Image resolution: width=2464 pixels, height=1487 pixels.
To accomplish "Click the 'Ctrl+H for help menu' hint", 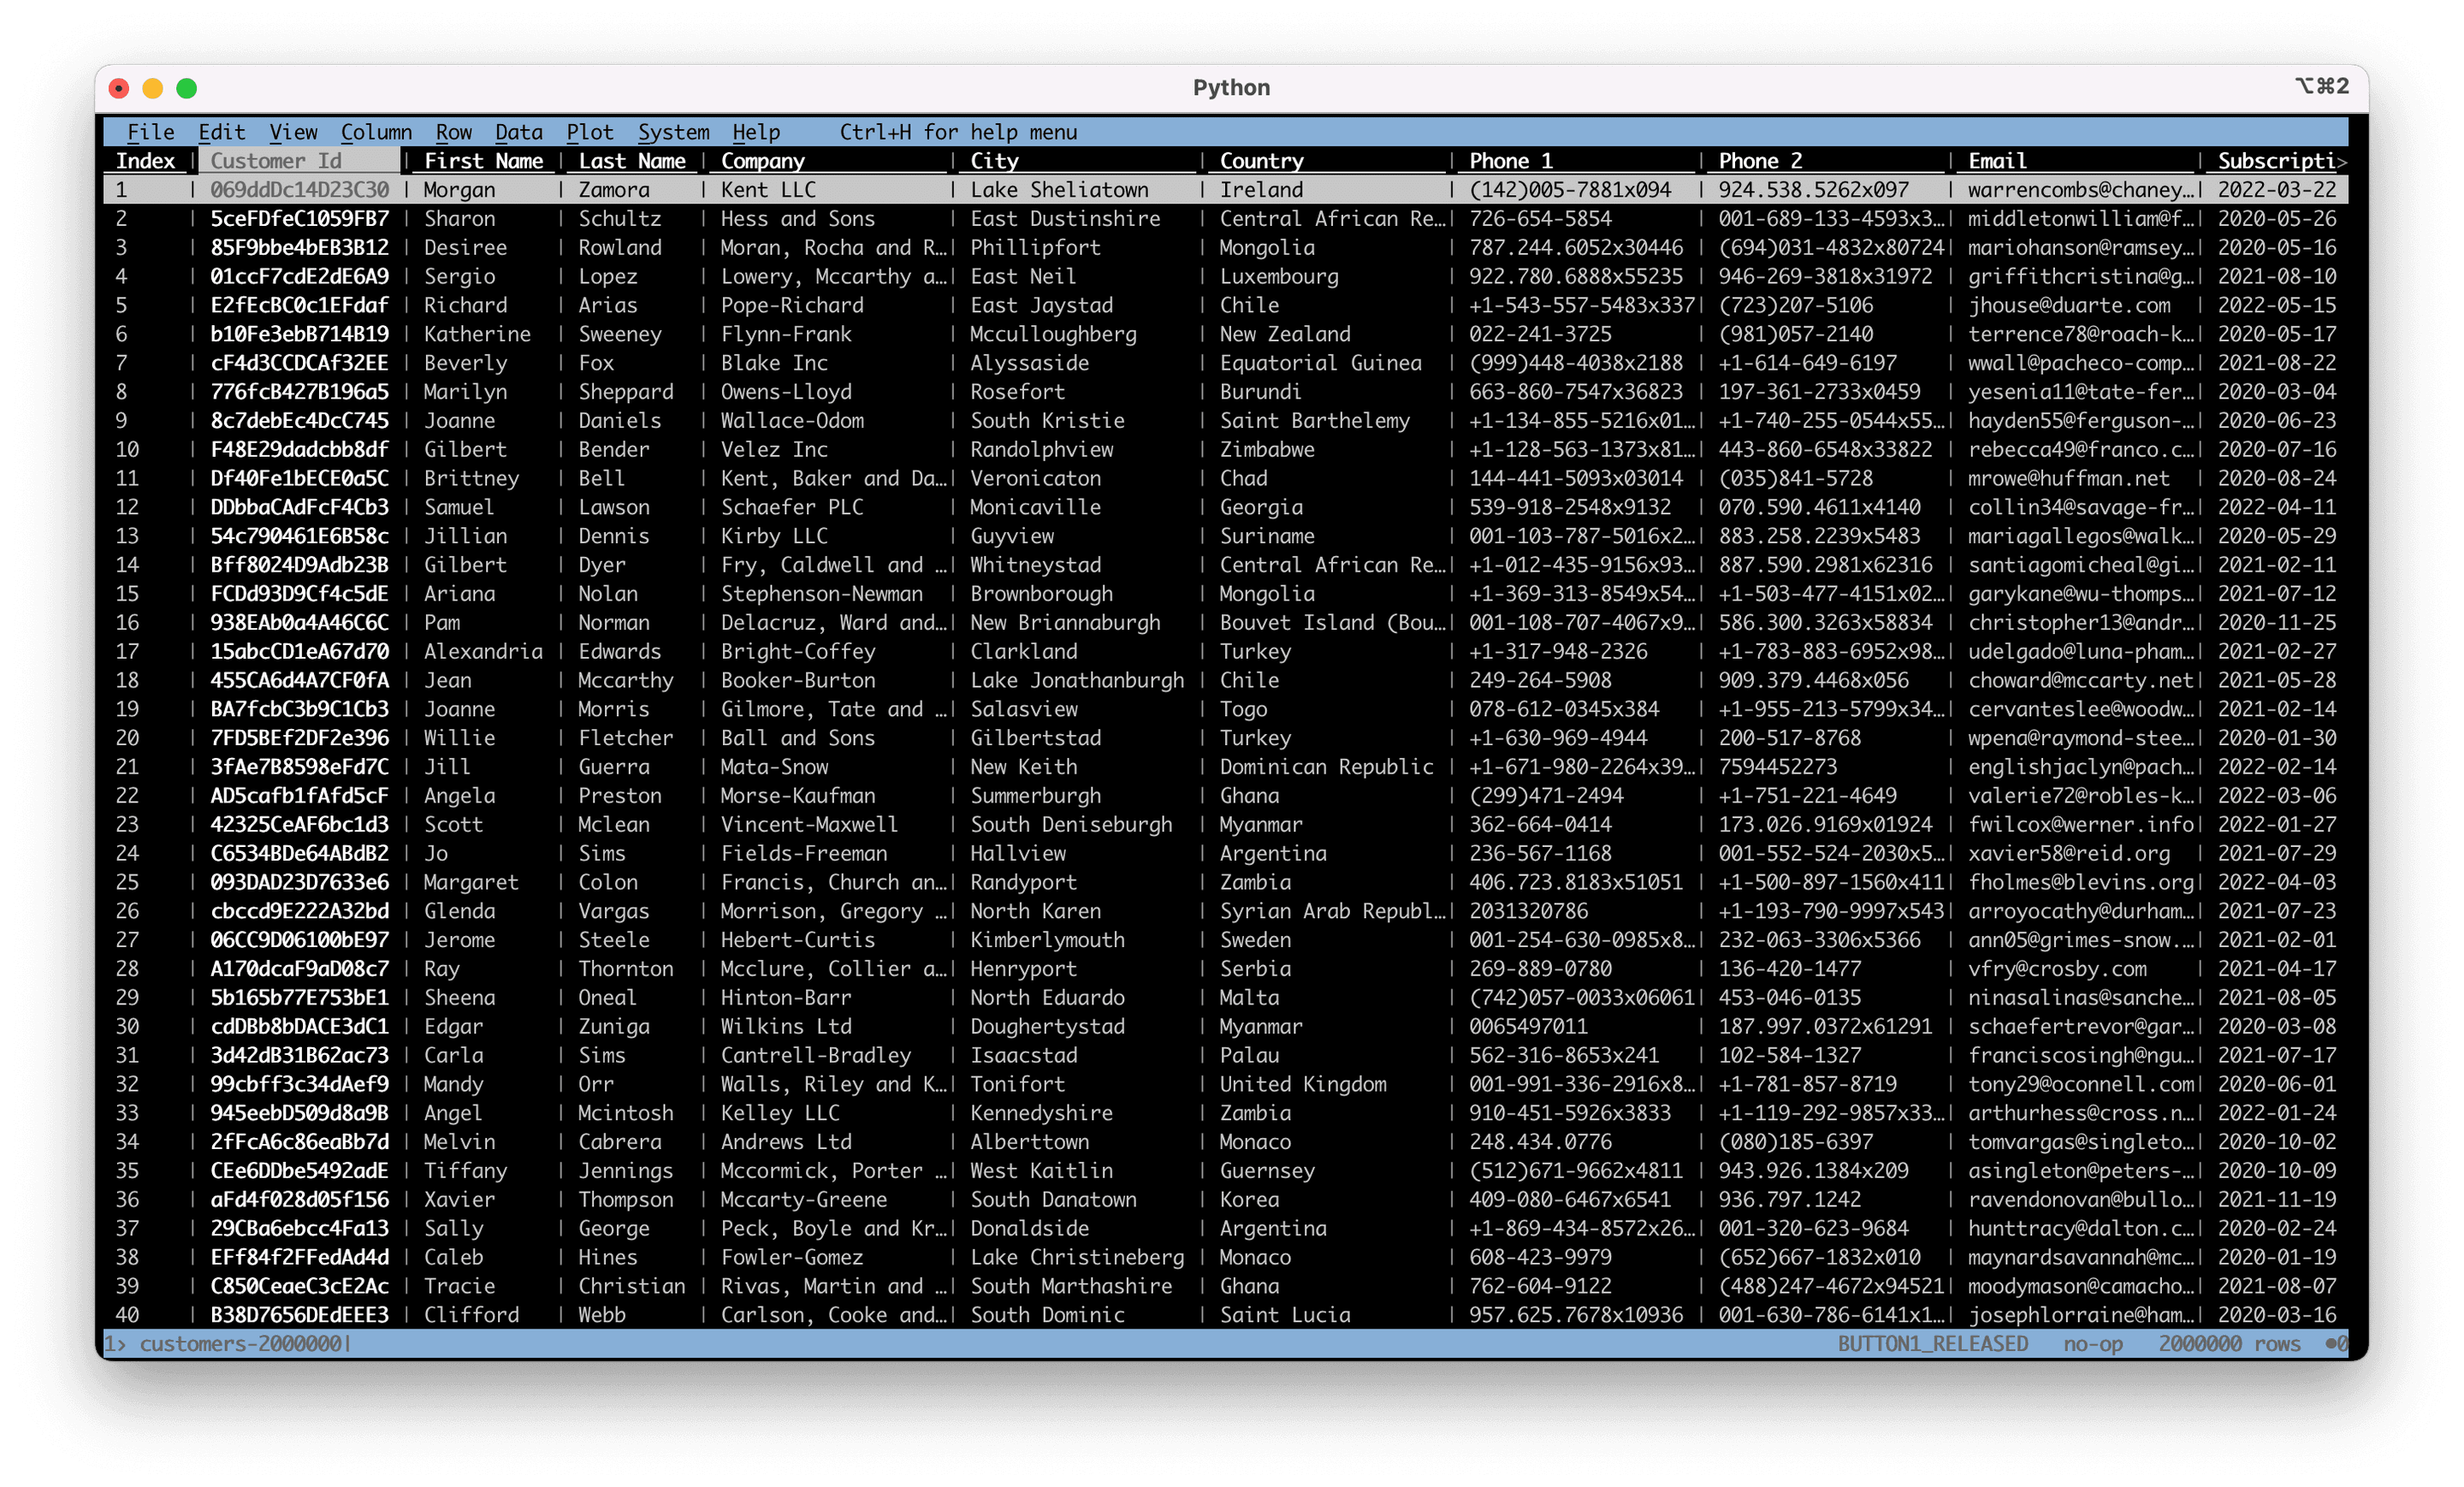I will (x=958, y=132).
